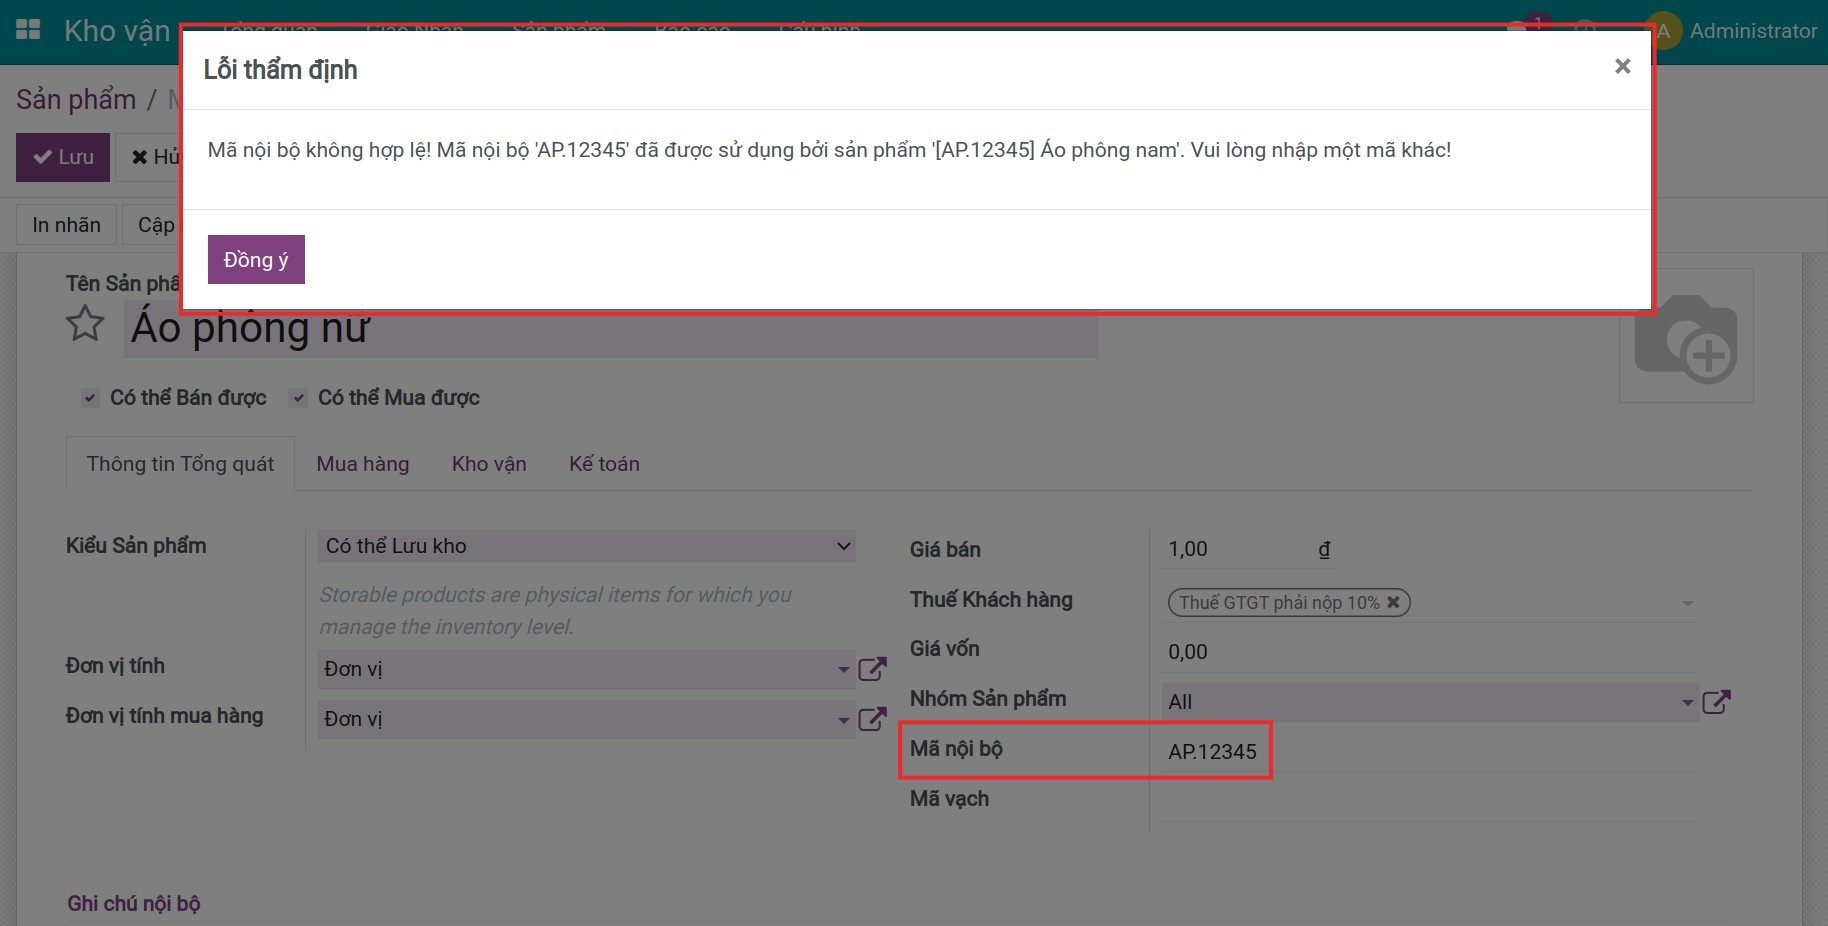Open the Đơn vị tính dropdown arrow
Viewport: 1828px width, 926px height.
coord(843,669)
